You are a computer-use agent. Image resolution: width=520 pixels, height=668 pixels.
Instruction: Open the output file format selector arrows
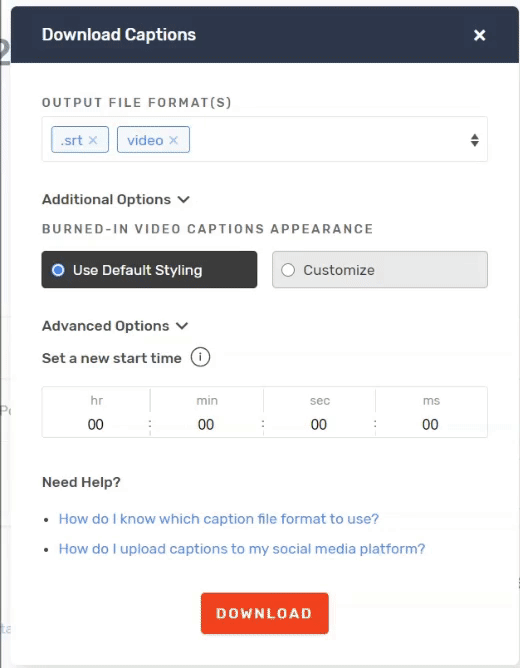point(474,140)
